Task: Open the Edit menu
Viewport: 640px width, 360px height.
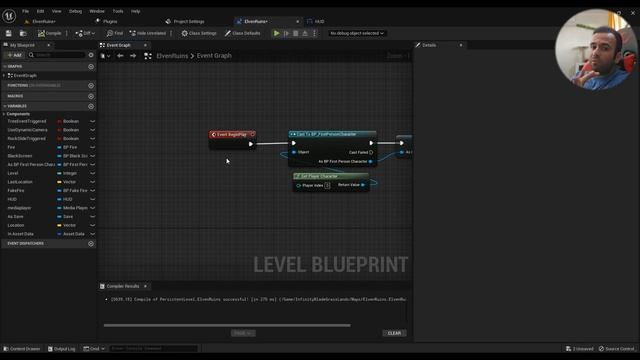Action: (x=40, y=11)
